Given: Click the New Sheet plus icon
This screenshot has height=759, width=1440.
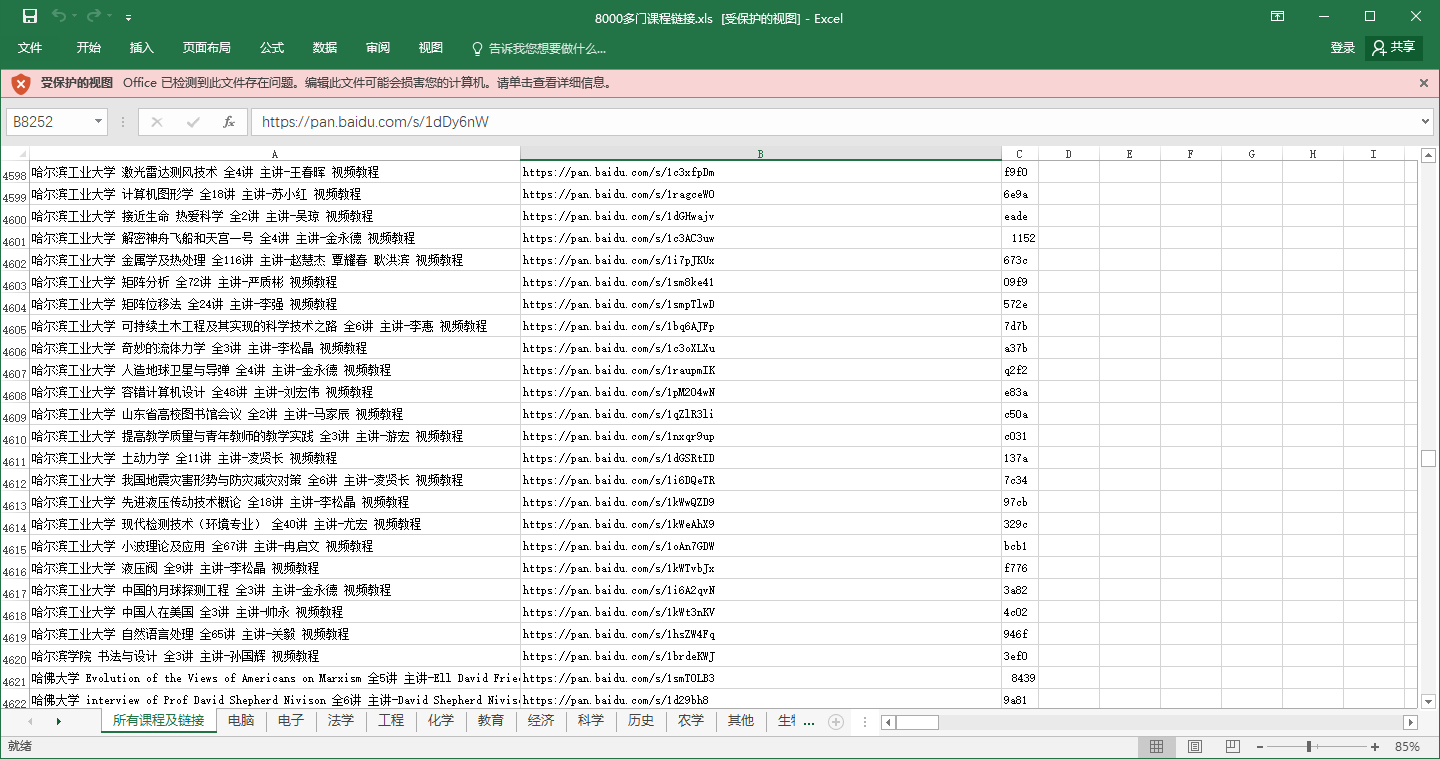Looking at the screenshot, I should (836, 722).
